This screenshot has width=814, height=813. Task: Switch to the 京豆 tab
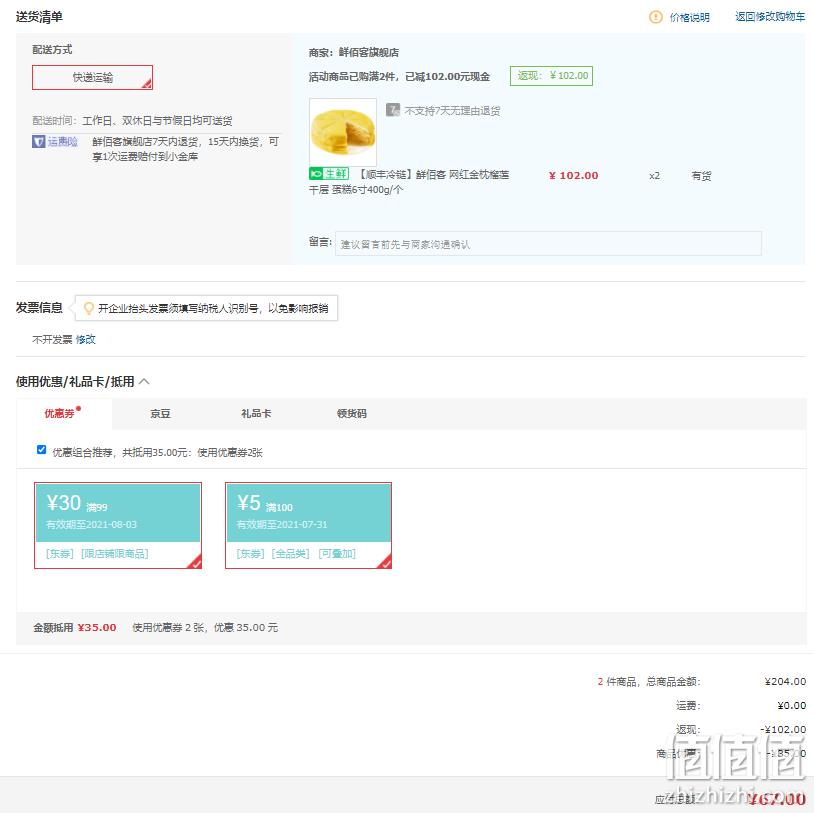click(x=160, y=414)
